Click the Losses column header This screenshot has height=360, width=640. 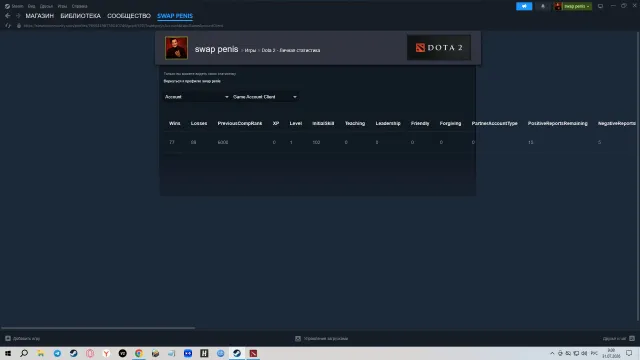point(199,123)
